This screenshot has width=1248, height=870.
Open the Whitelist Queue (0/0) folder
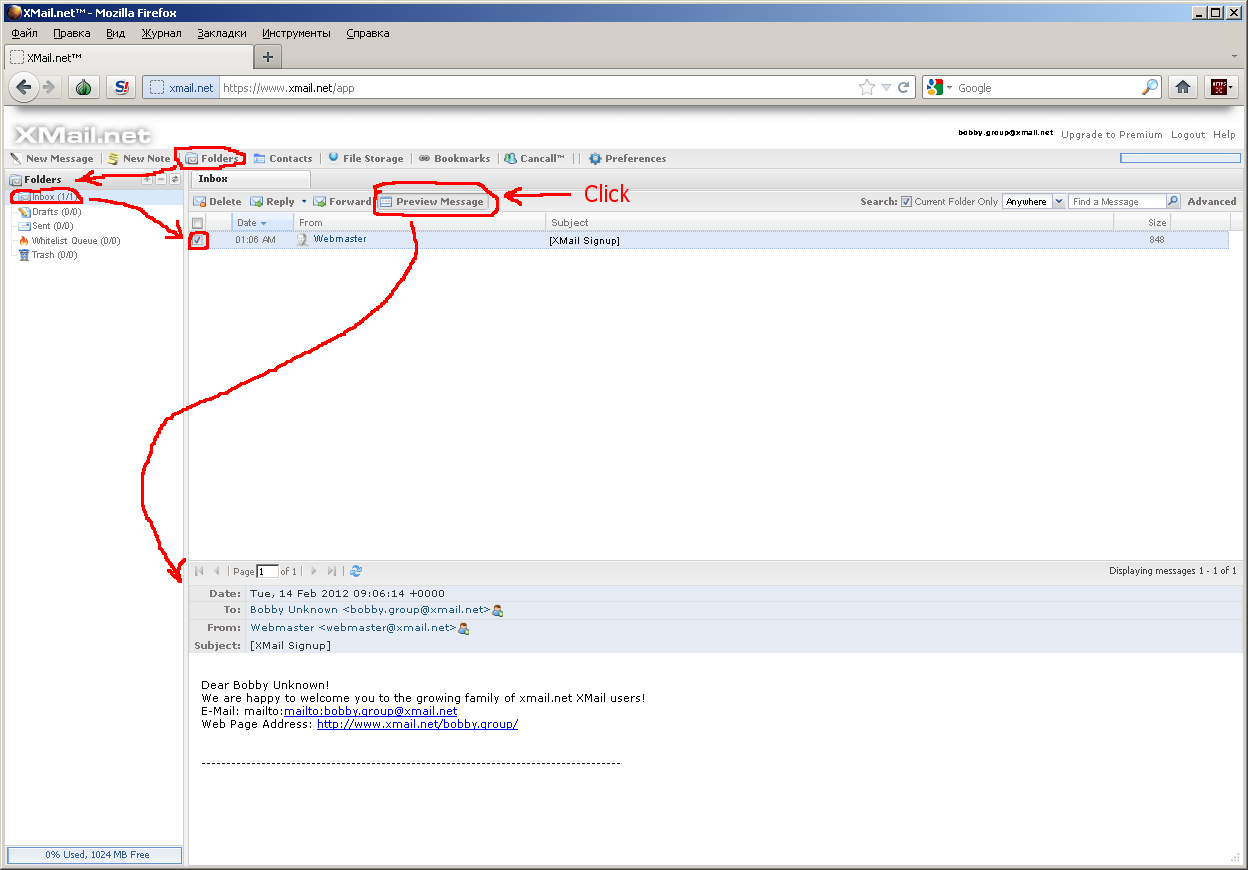click(x=68, y=241)
